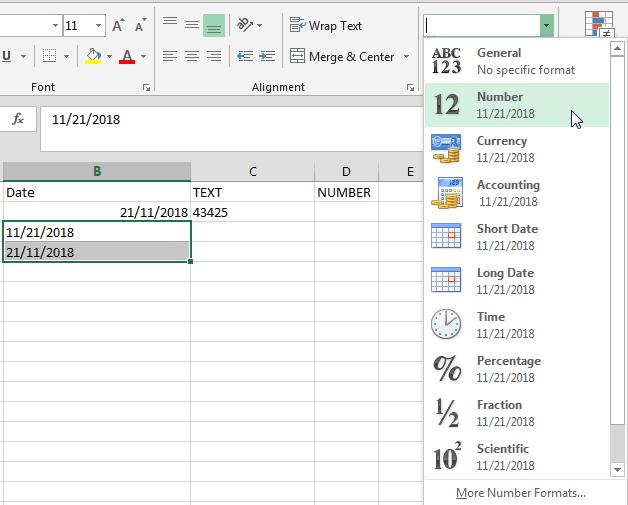Image resolution: width=628 pixels, height=505 pixels.
Task: Click the font size box showing 11
Action: coord(78,26)
